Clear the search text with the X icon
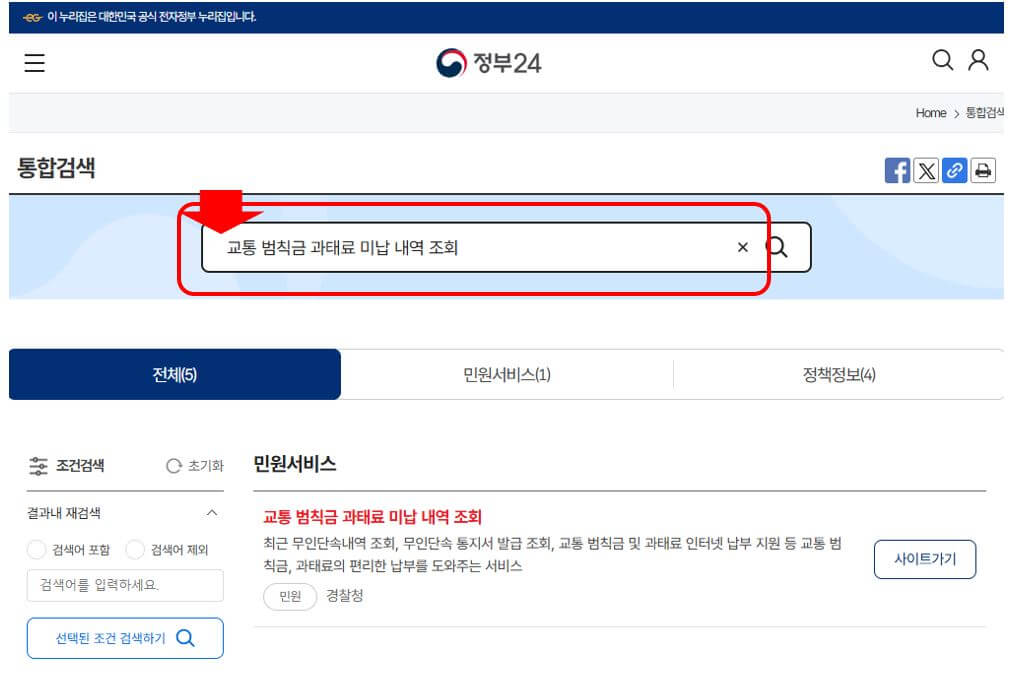 click(742, 247)
